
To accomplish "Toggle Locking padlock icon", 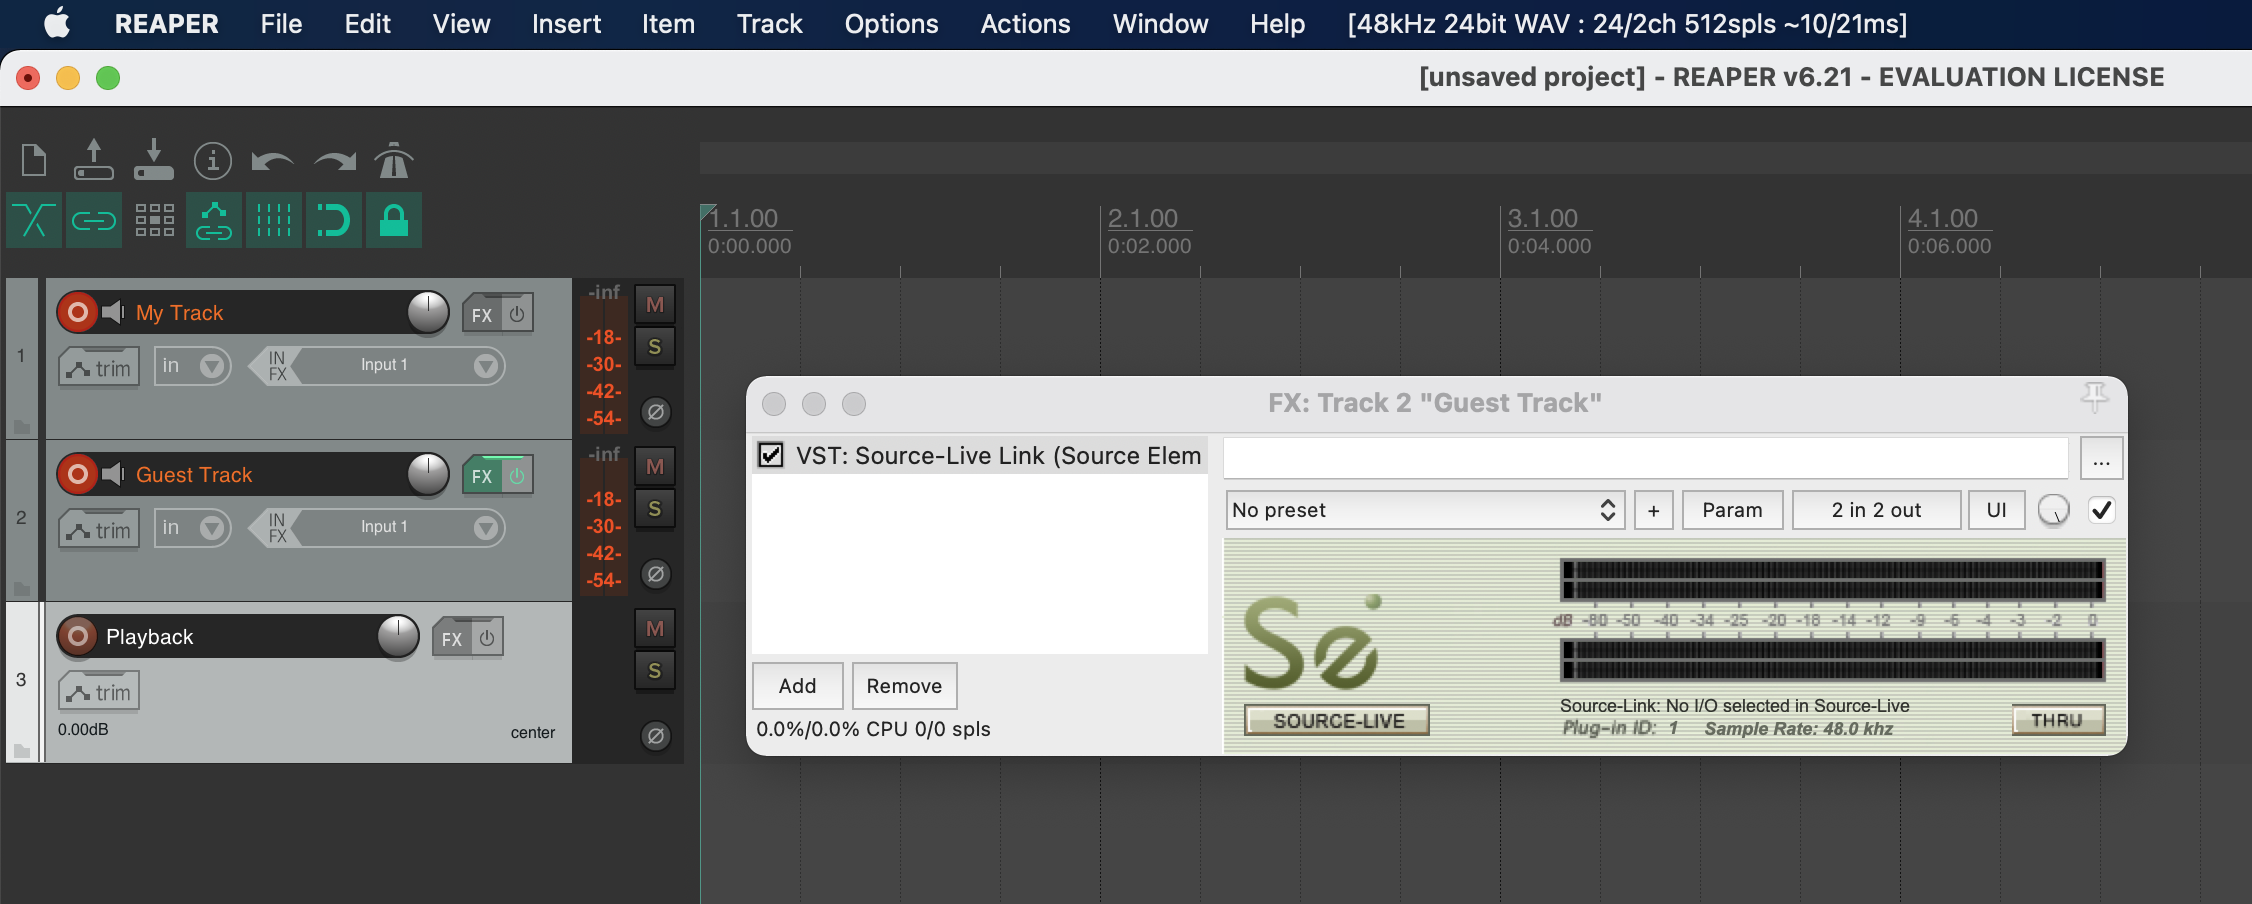I will [x=394, y=220].
